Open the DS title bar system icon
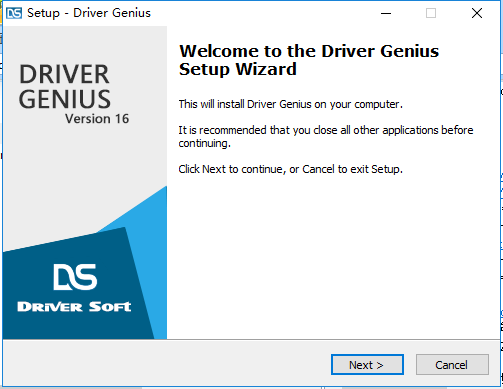The width and height of the screenshot is (503, 389). point(14,13)
